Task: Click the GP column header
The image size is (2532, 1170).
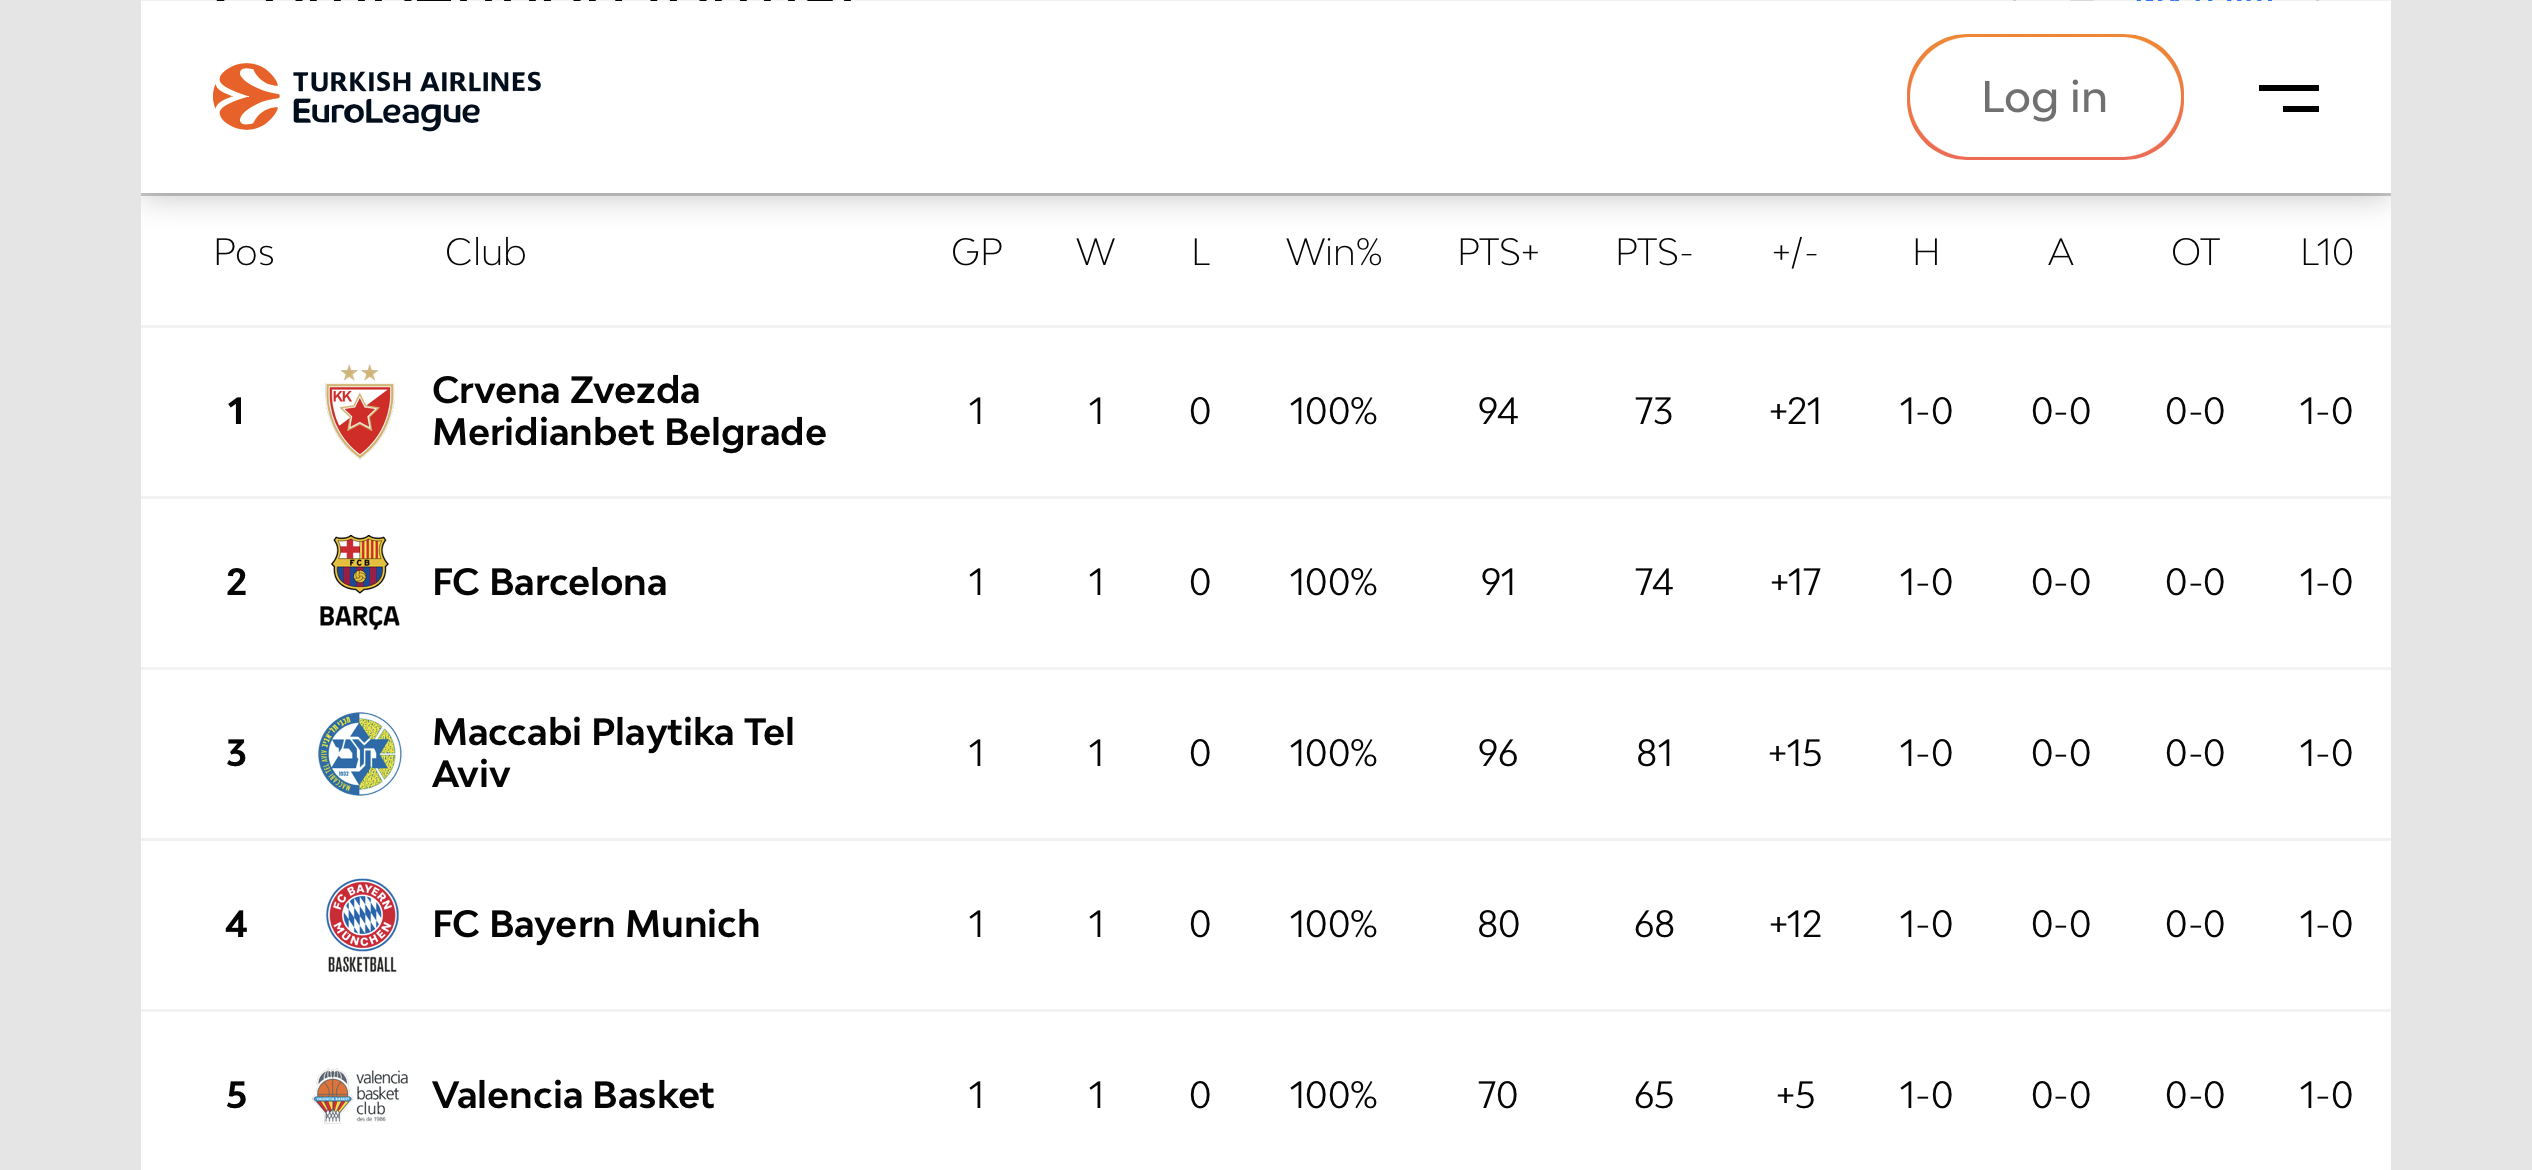Action: [976, 252]
